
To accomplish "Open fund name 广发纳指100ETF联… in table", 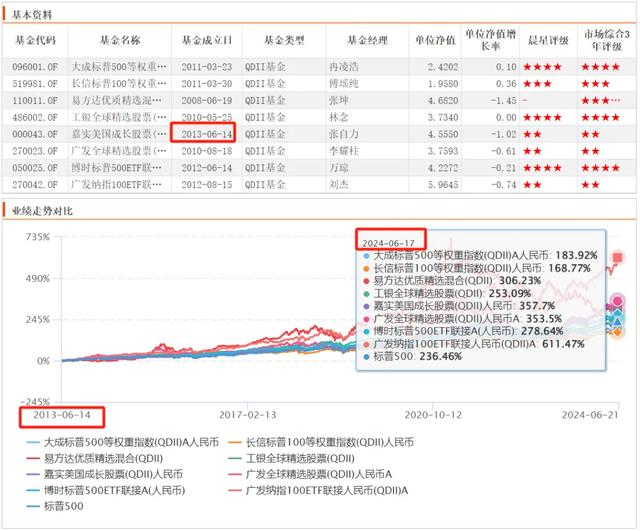I will pos(116,184).
